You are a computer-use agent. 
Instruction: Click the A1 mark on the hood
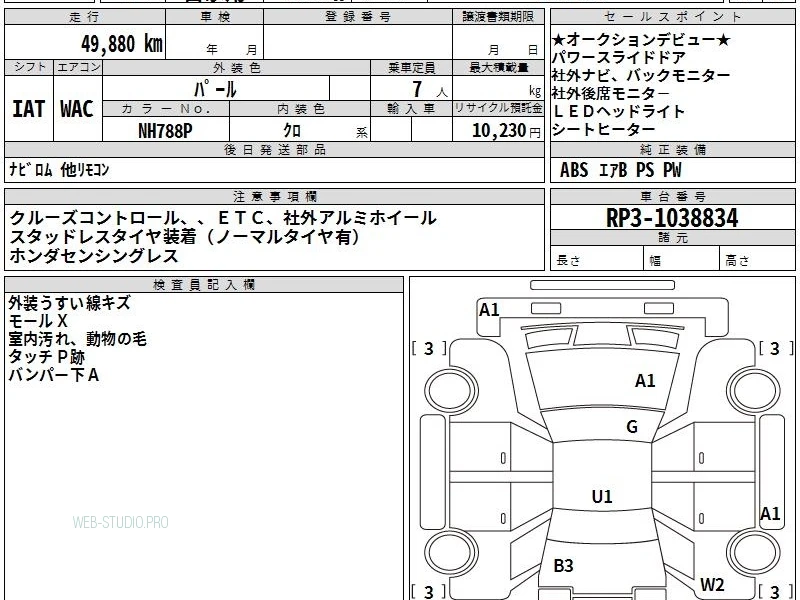(645, 381)
